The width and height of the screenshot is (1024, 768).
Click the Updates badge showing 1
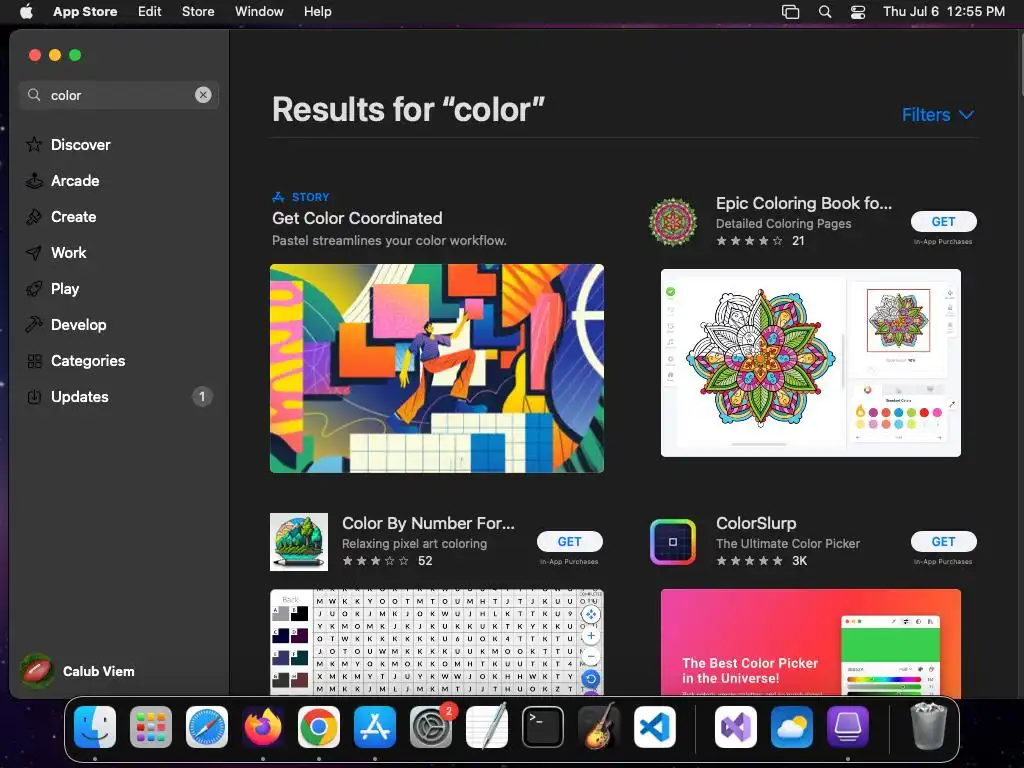[202, 396]
